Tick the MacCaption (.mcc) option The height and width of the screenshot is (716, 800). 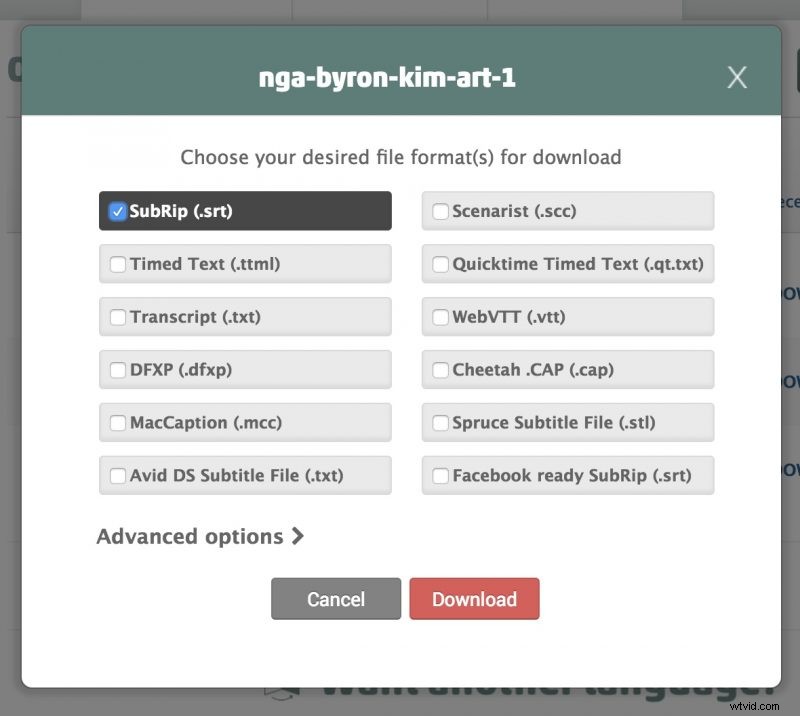click(x=118, y=423)
